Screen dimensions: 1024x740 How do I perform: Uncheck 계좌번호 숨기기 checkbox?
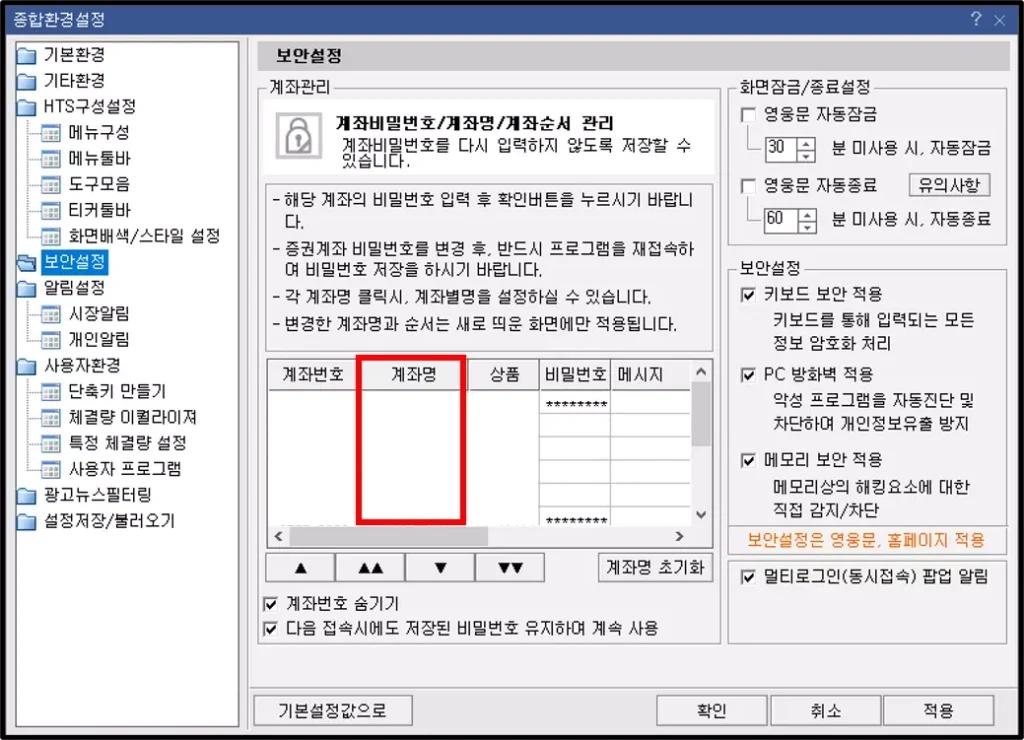point(270,604)
